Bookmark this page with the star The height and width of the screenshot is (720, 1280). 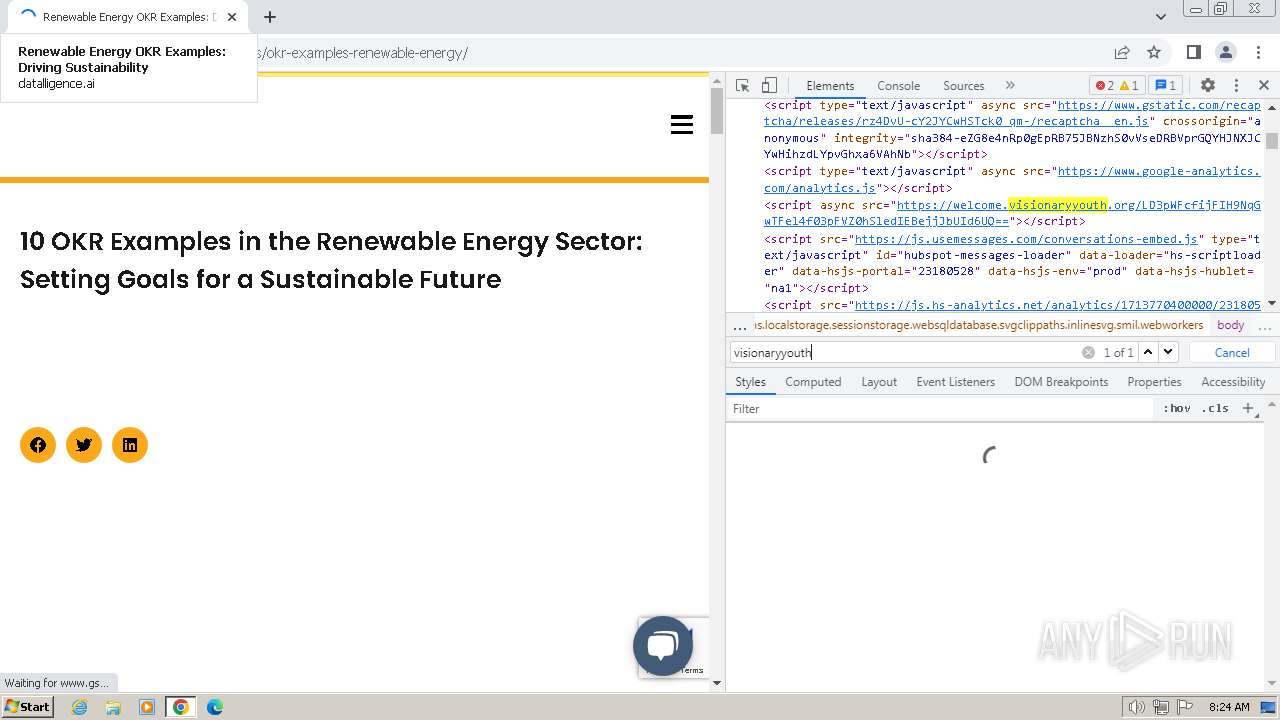click(x=1154, y=52)
